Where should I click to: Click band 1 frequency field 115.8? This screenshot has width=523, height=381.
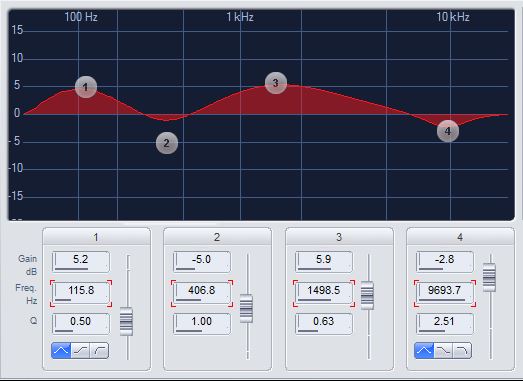coord(81,293)
